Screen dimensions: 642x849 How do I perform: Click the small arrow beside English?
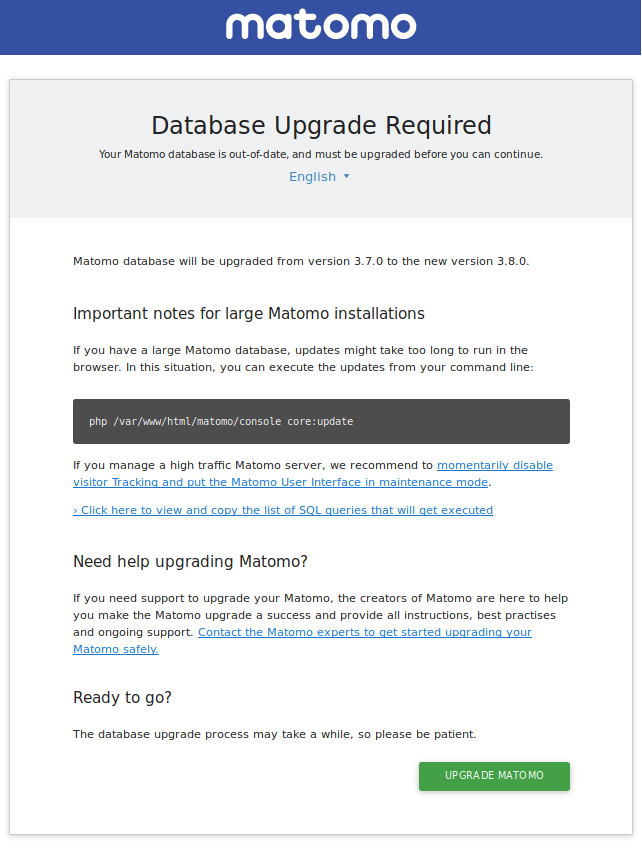347,176
